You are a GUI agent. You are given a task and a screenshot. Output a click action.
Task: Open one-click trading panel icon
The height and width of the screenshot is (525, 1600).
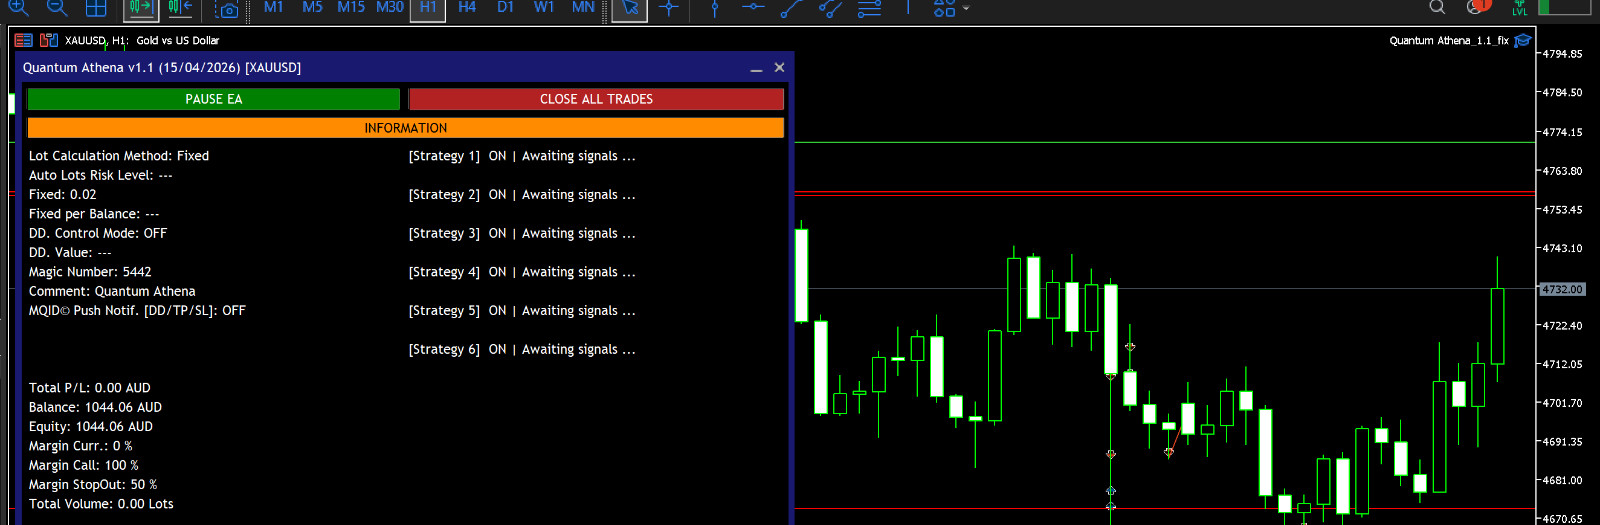(49, 40)
